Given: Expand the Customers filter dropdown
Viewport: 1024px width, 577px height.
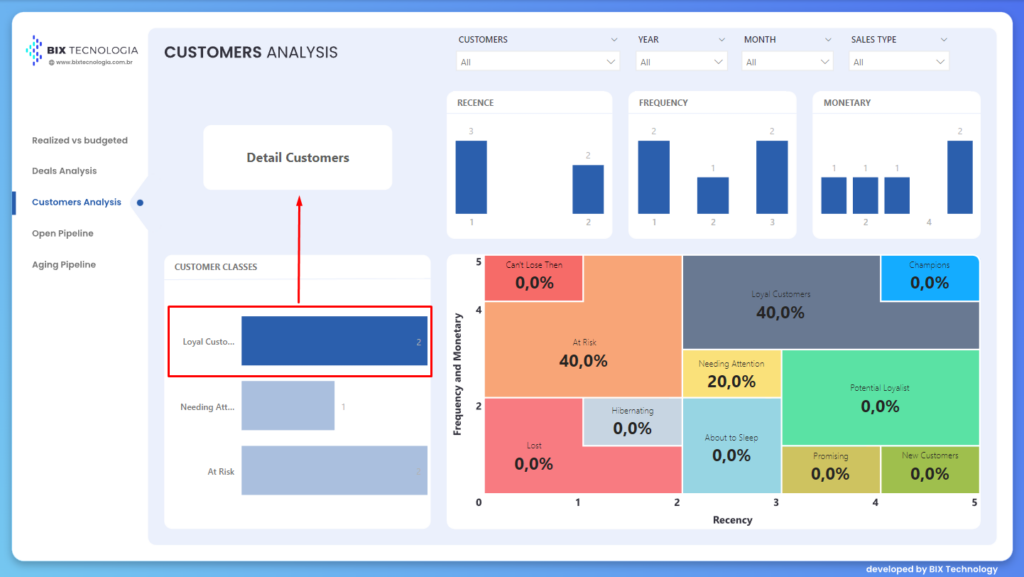Looking at the screenshot, I should (x=537, y=62).
